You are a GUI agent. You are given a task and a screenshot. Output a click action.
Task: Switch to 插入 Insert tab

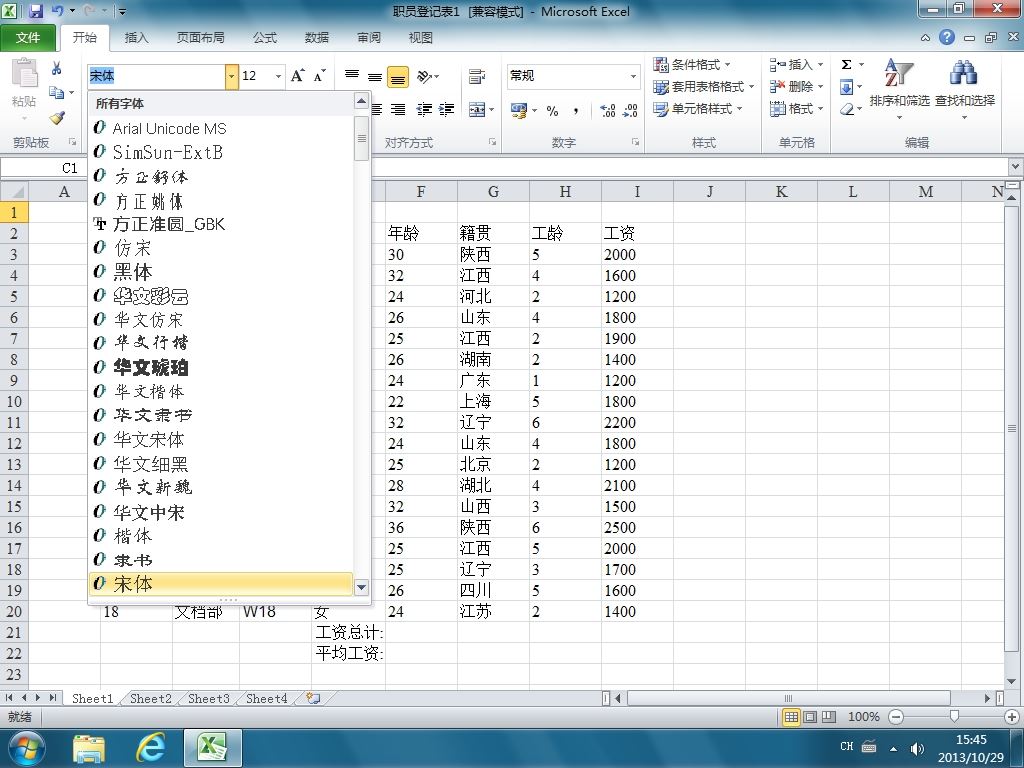point(136,38)
